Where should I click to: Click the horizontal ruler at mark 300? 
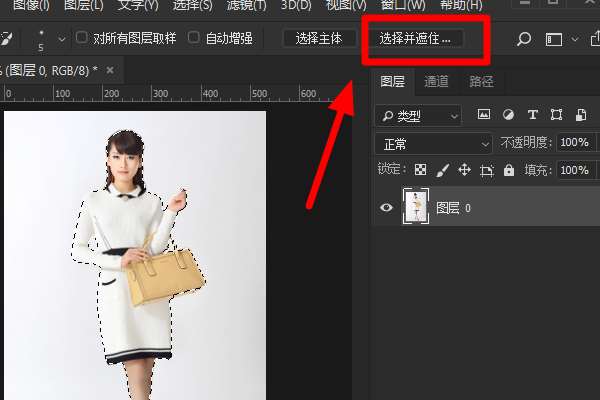[160, 94]
